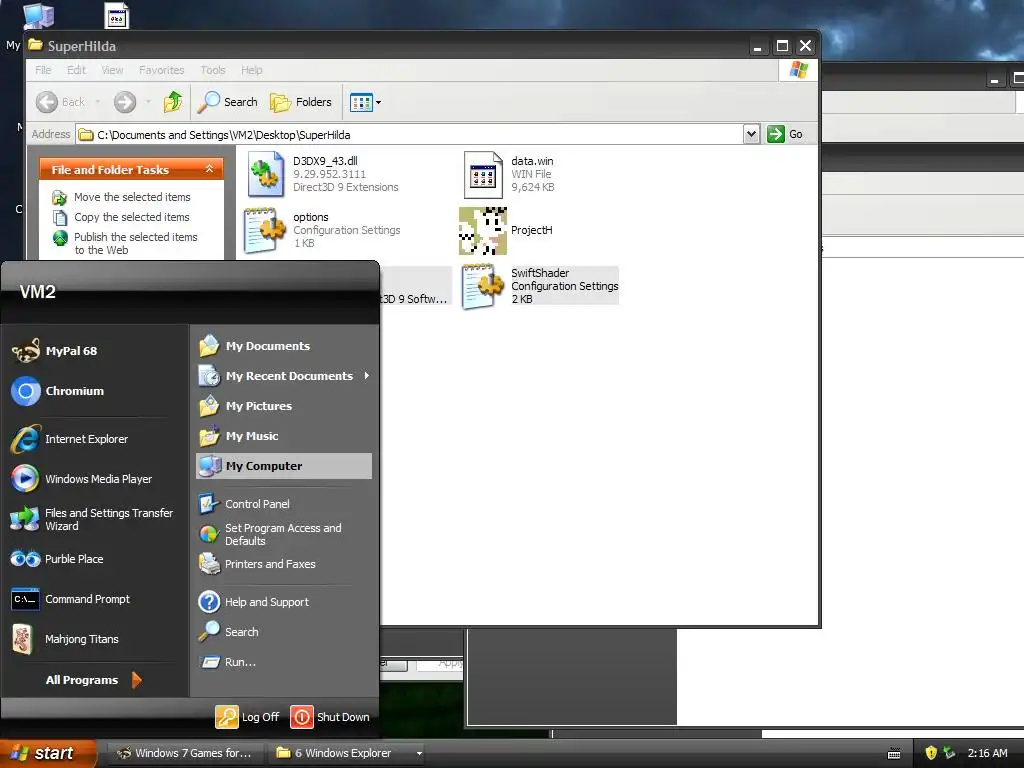
Task: Expand My Recent Documents submenu arrow
Action: pos(366,376)
